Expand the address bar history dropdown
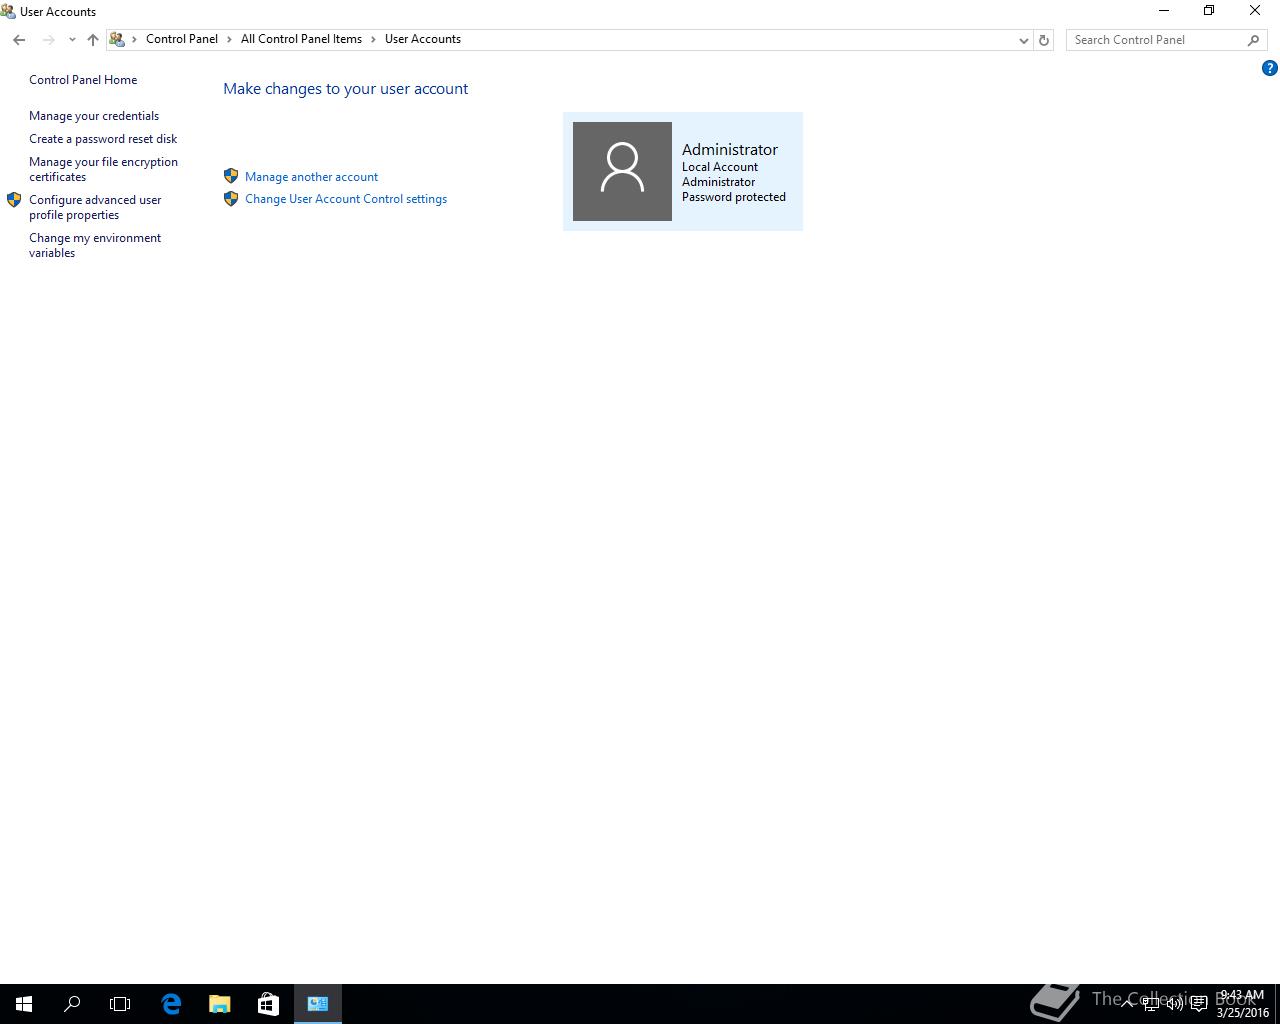Viewport: 1280px width, 1024px height. point(1023,40)
